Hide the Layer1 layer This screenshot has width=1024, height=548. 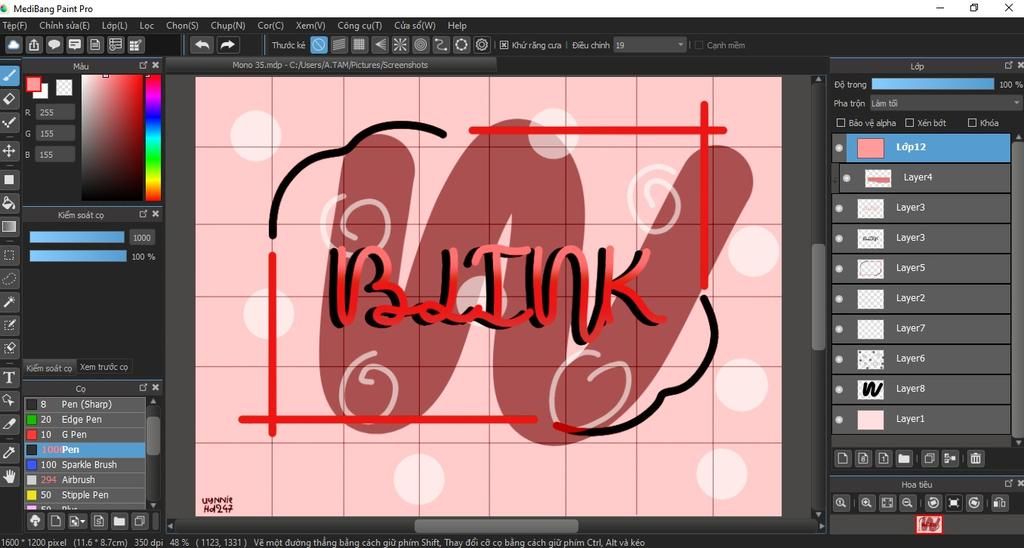click(839, 419)
